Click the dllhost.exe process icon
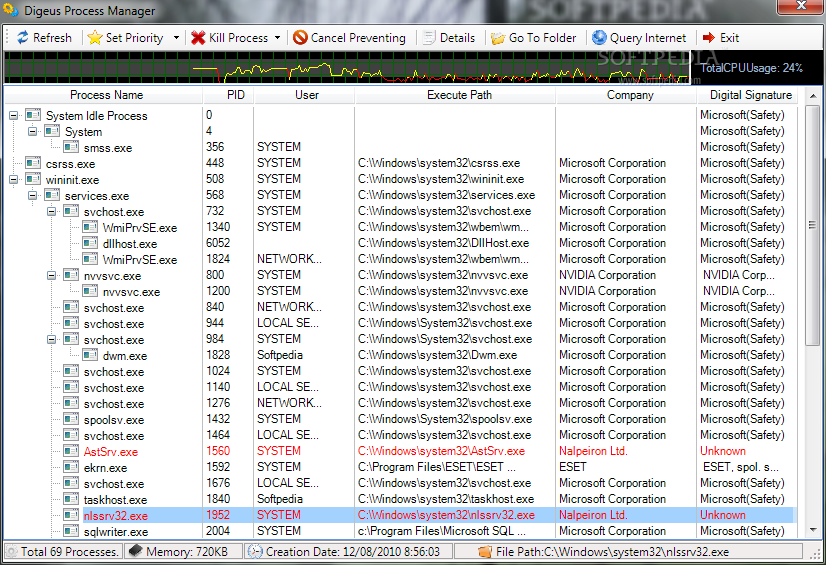The height and width of the screenshot is (565, 826). point(90,243)
